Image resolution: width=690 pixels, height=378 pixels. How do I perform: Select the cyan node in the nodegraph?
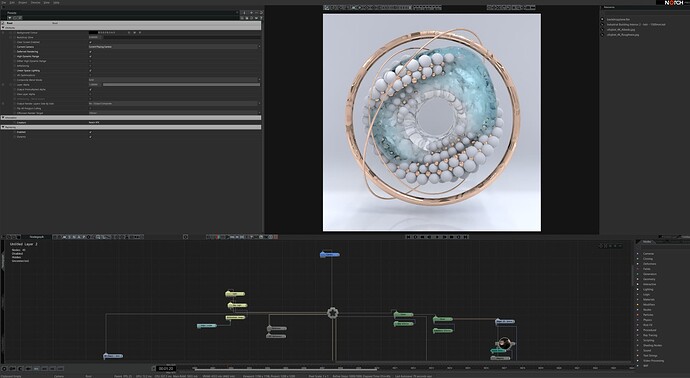coord(206,326)
